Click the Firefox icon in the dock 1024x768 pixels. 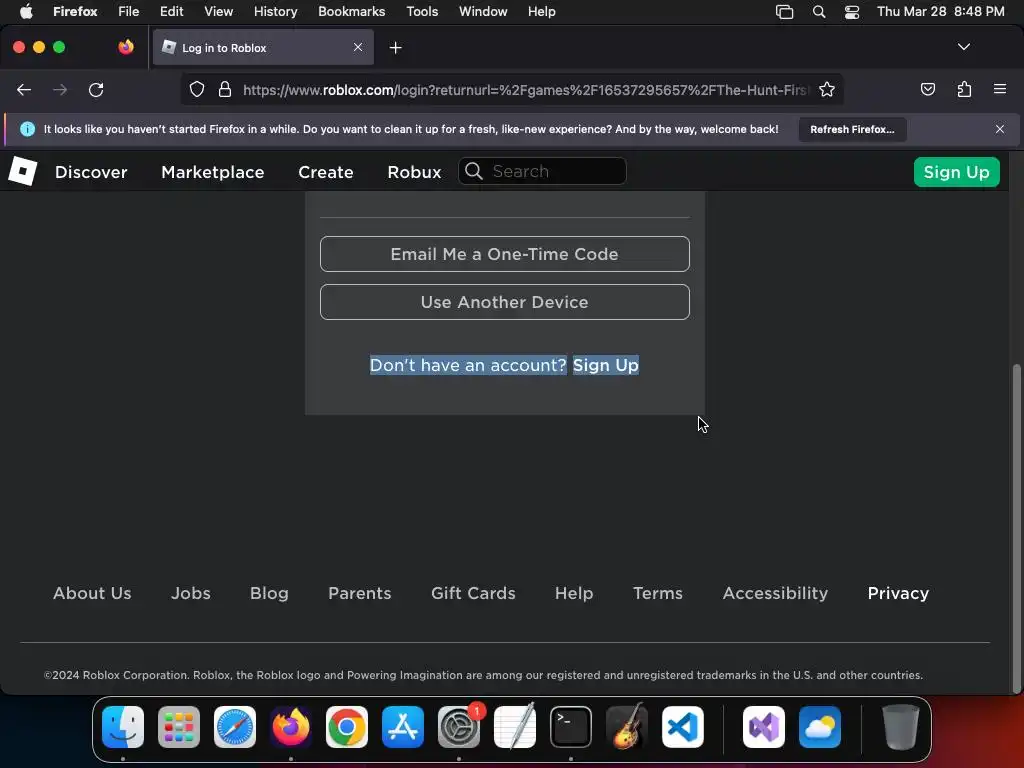click(x=291, y=727)
